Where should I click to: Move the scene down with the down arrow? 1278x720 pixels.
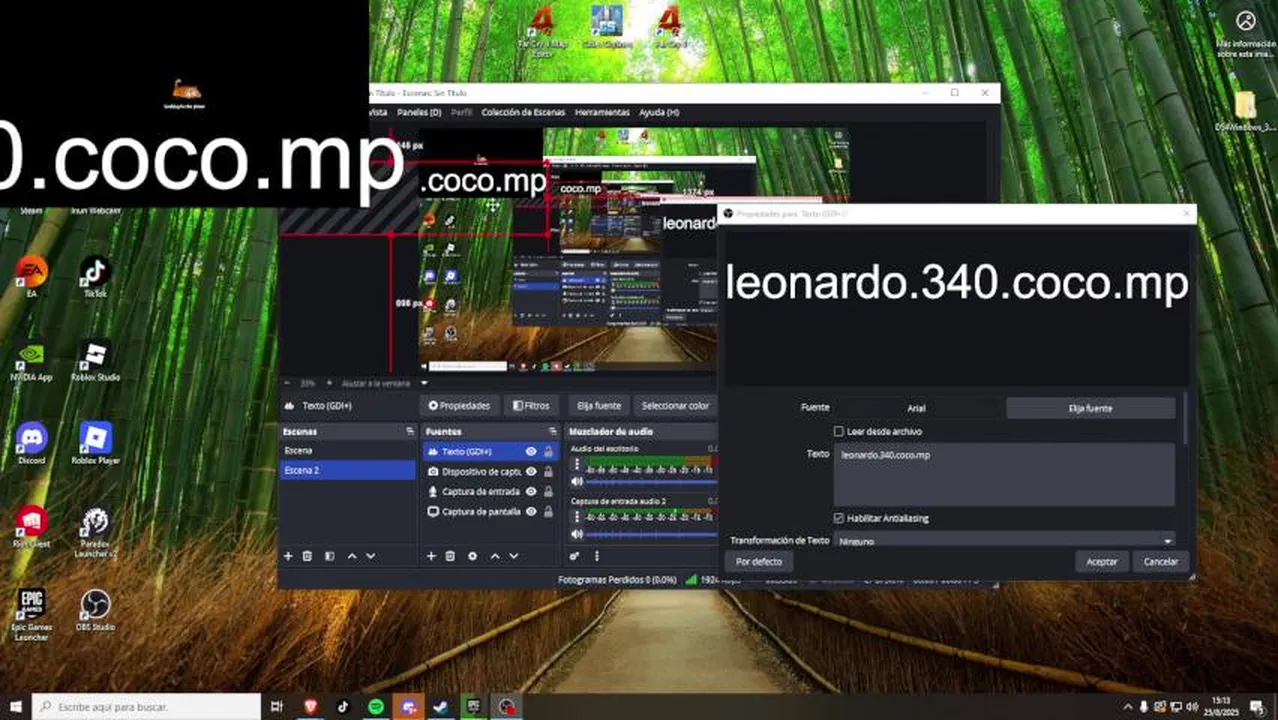click(x=371, y=556)
